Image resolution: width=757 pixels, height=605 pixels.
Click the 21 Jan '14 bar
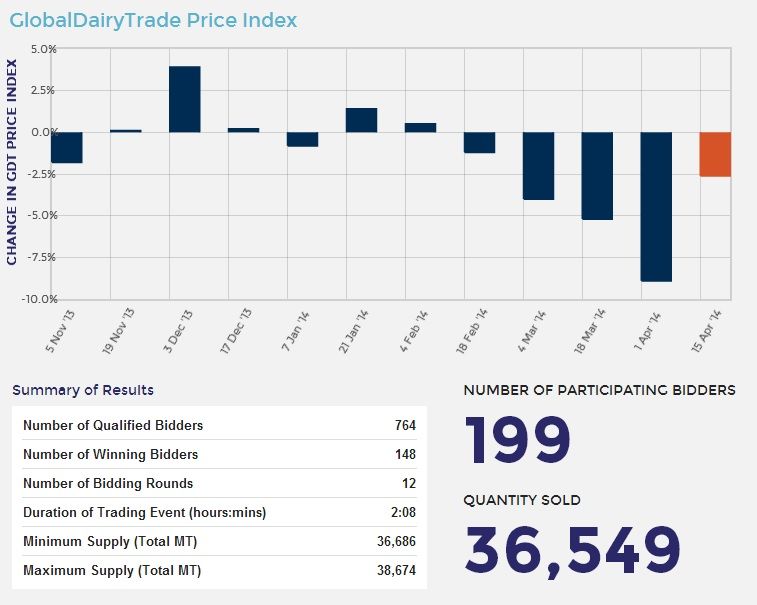pyautogui.click(x=361, y=120)
